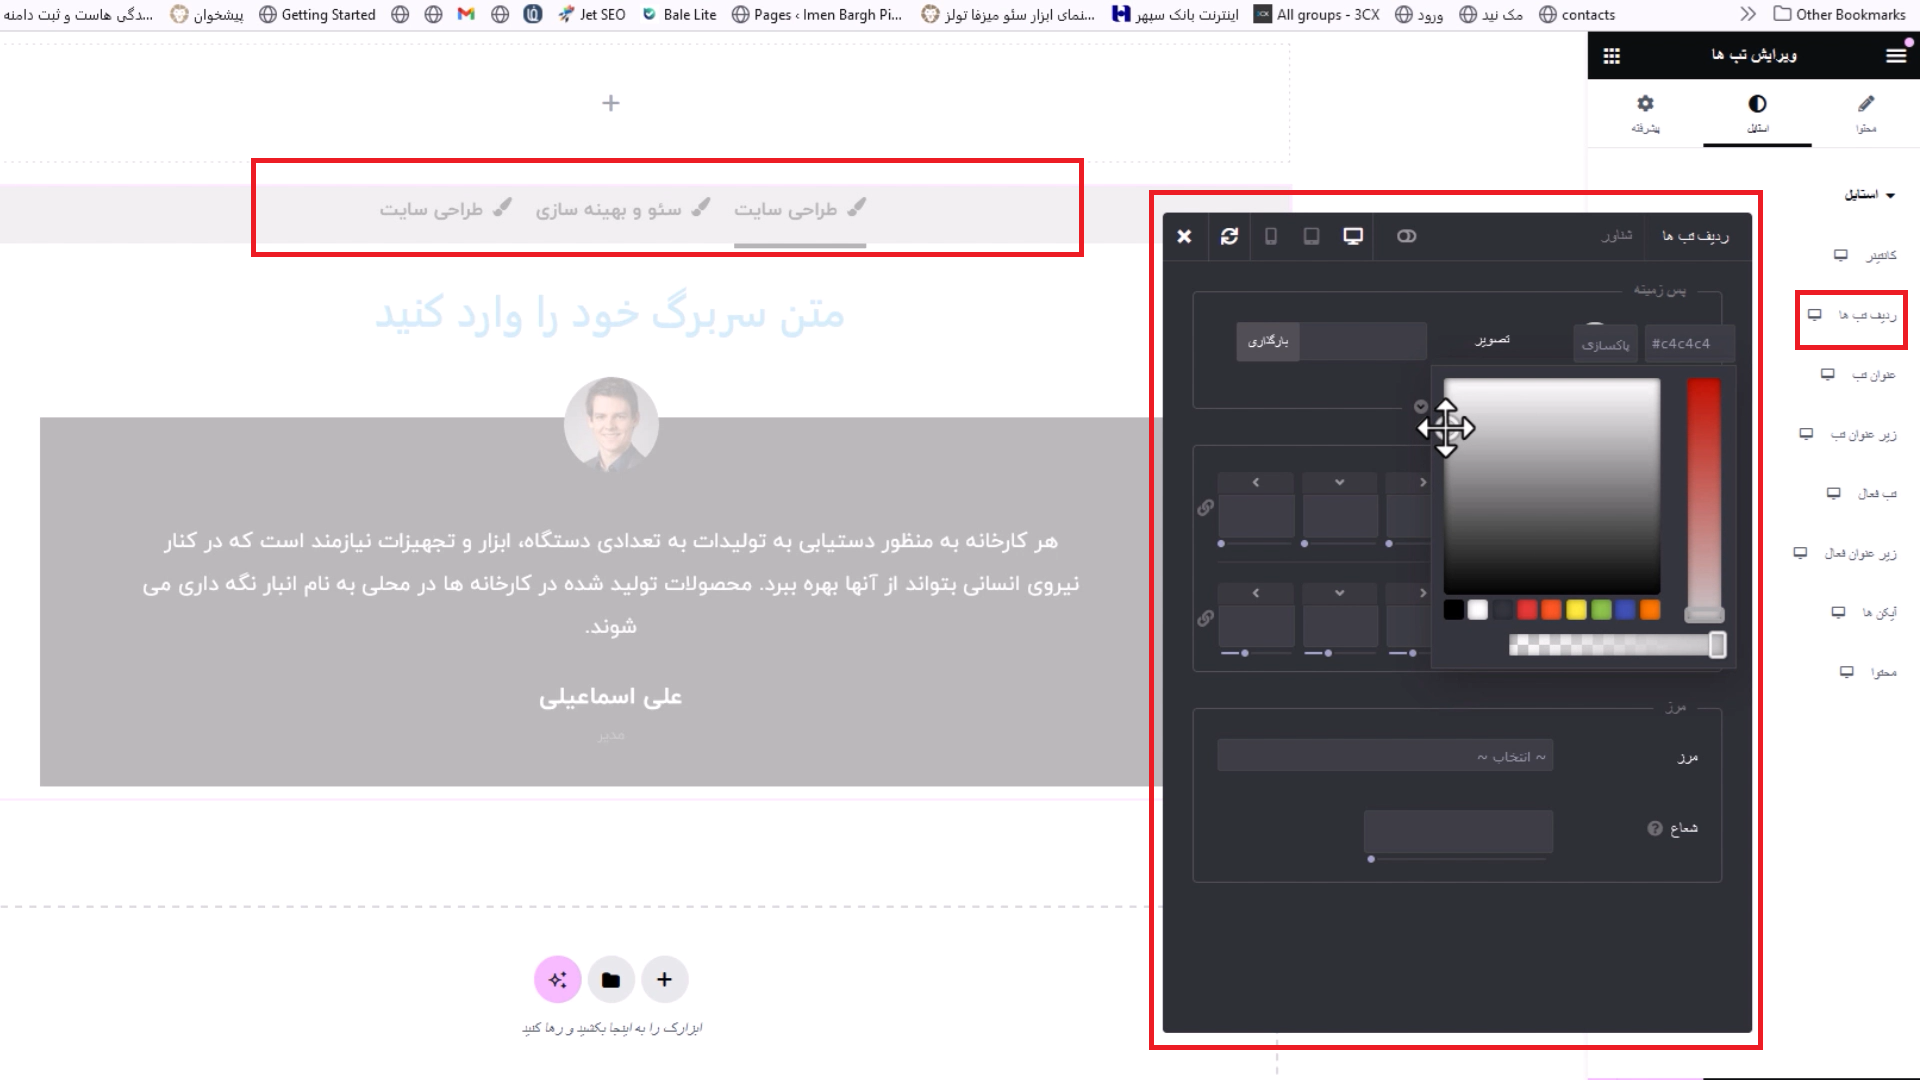Screen dimensions: 1920x1080
Task: Collapse the استایل section arrow
Action: pyautogui.click(x=1890, y=196)
